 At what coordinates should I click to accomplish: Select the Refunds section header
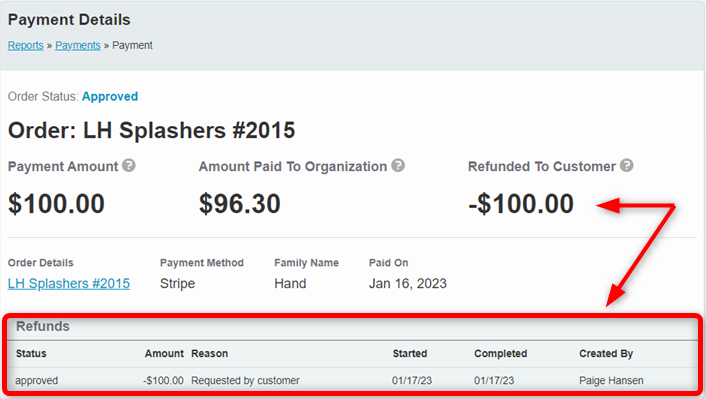click(x=43, y=326)
